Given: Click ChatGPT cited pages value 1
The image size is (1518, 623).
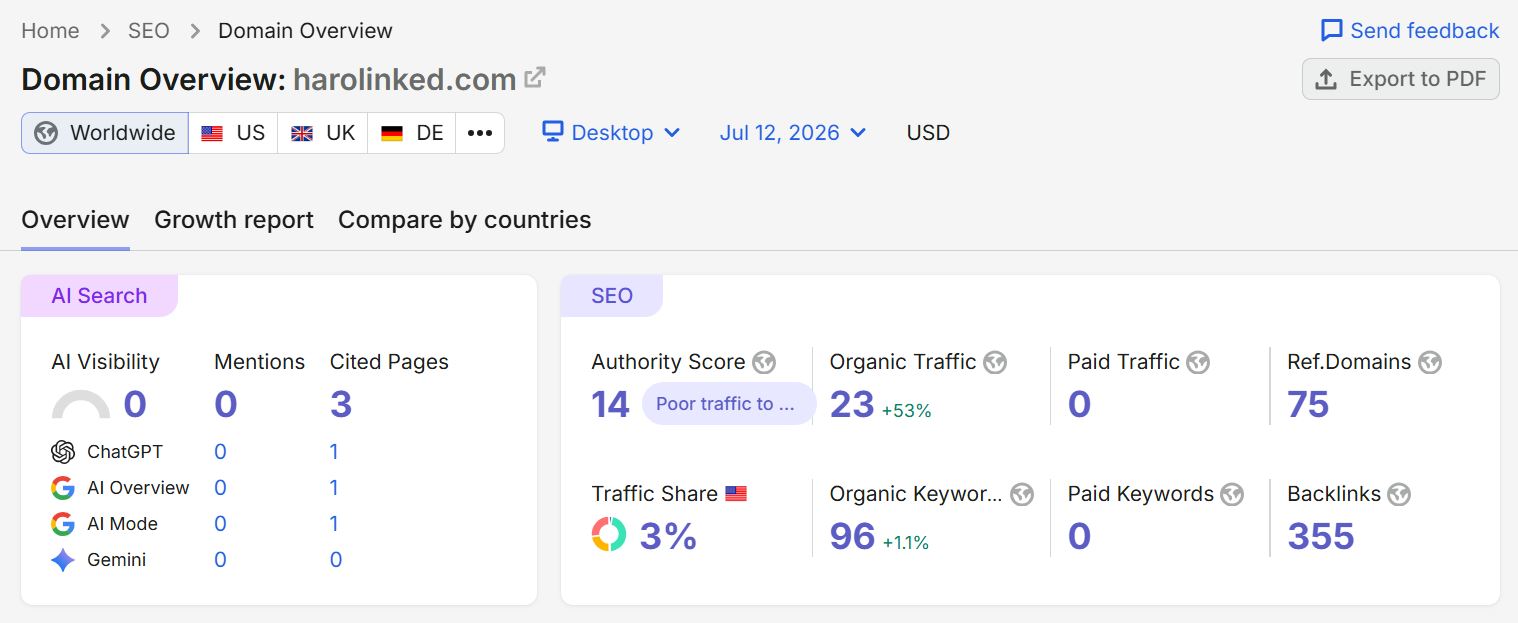Looking at the screenshot, I should pyautogui.click(x=334, y=452).
